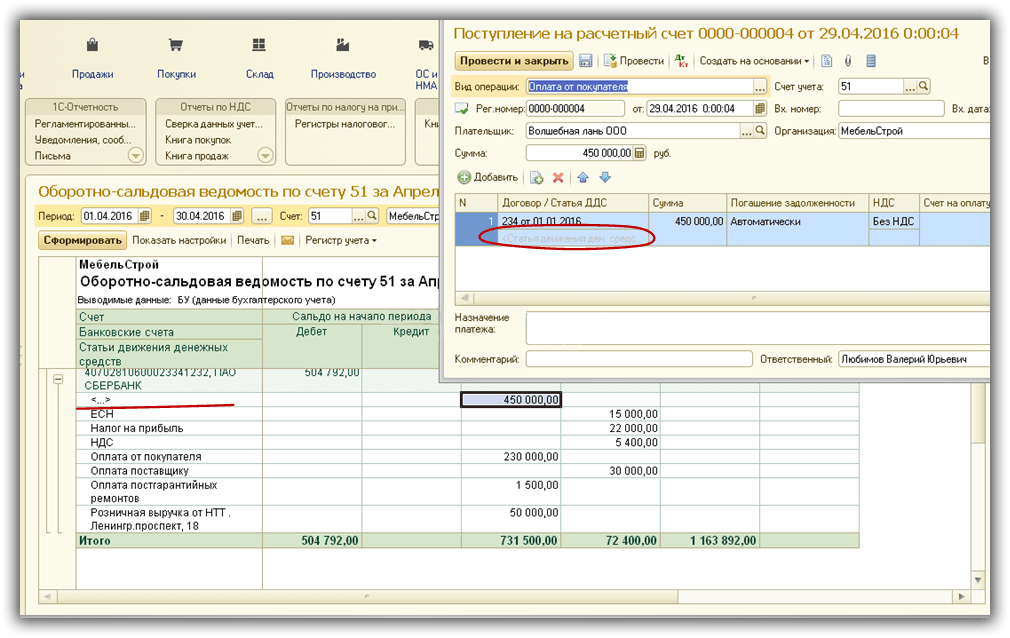1010x638 pixels.
Task: Show Дт/Кт postings of the document
Action: [682, 61]
